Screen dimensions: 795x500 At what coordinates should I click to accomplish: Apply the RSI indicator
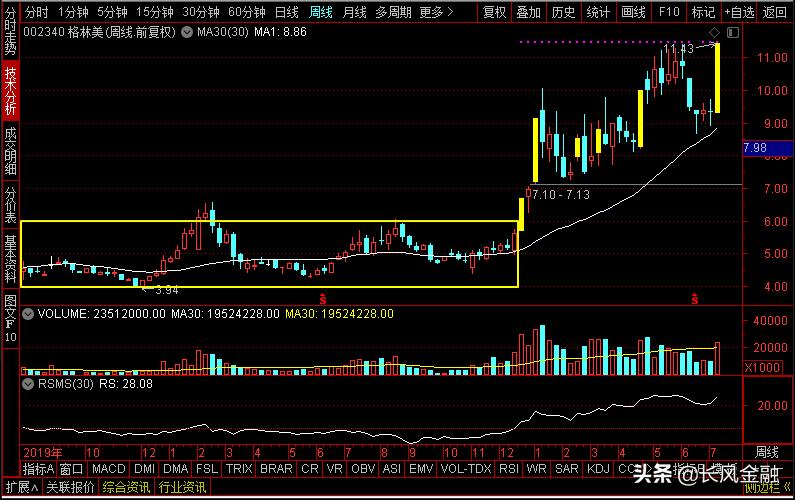[509, 469]
